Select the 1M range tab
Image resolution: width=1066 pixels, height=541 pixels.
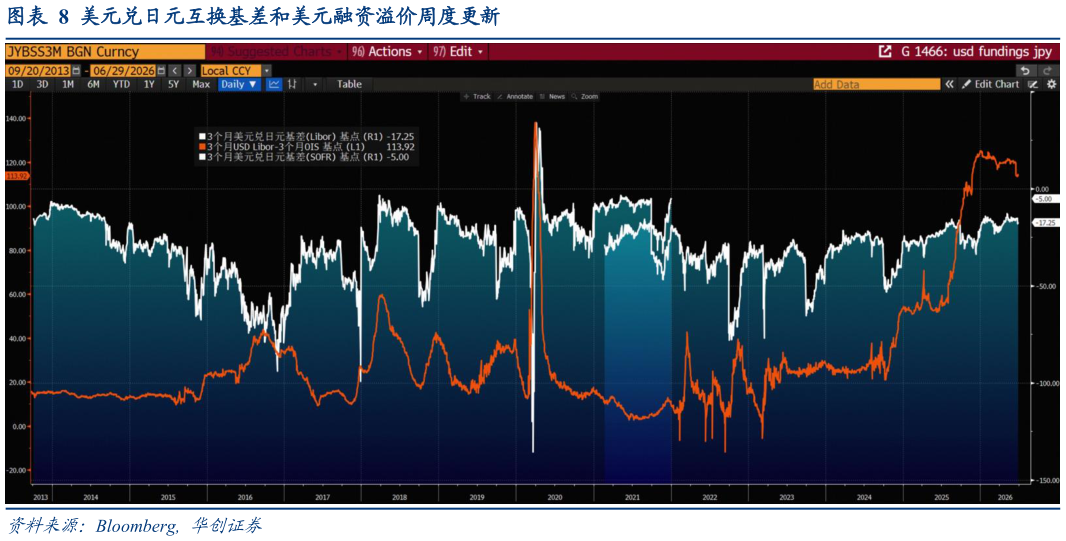click(68, 84)
